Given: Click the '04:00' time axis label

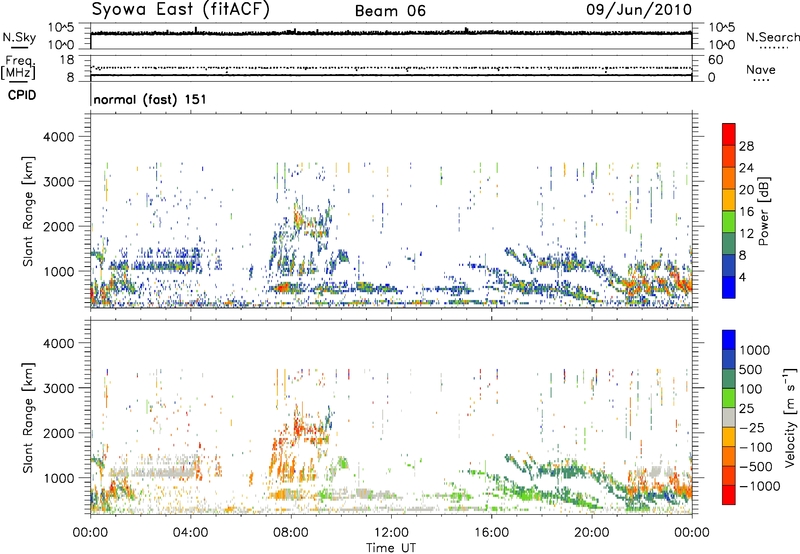Looking at the screenshot, I should [191, 533].
